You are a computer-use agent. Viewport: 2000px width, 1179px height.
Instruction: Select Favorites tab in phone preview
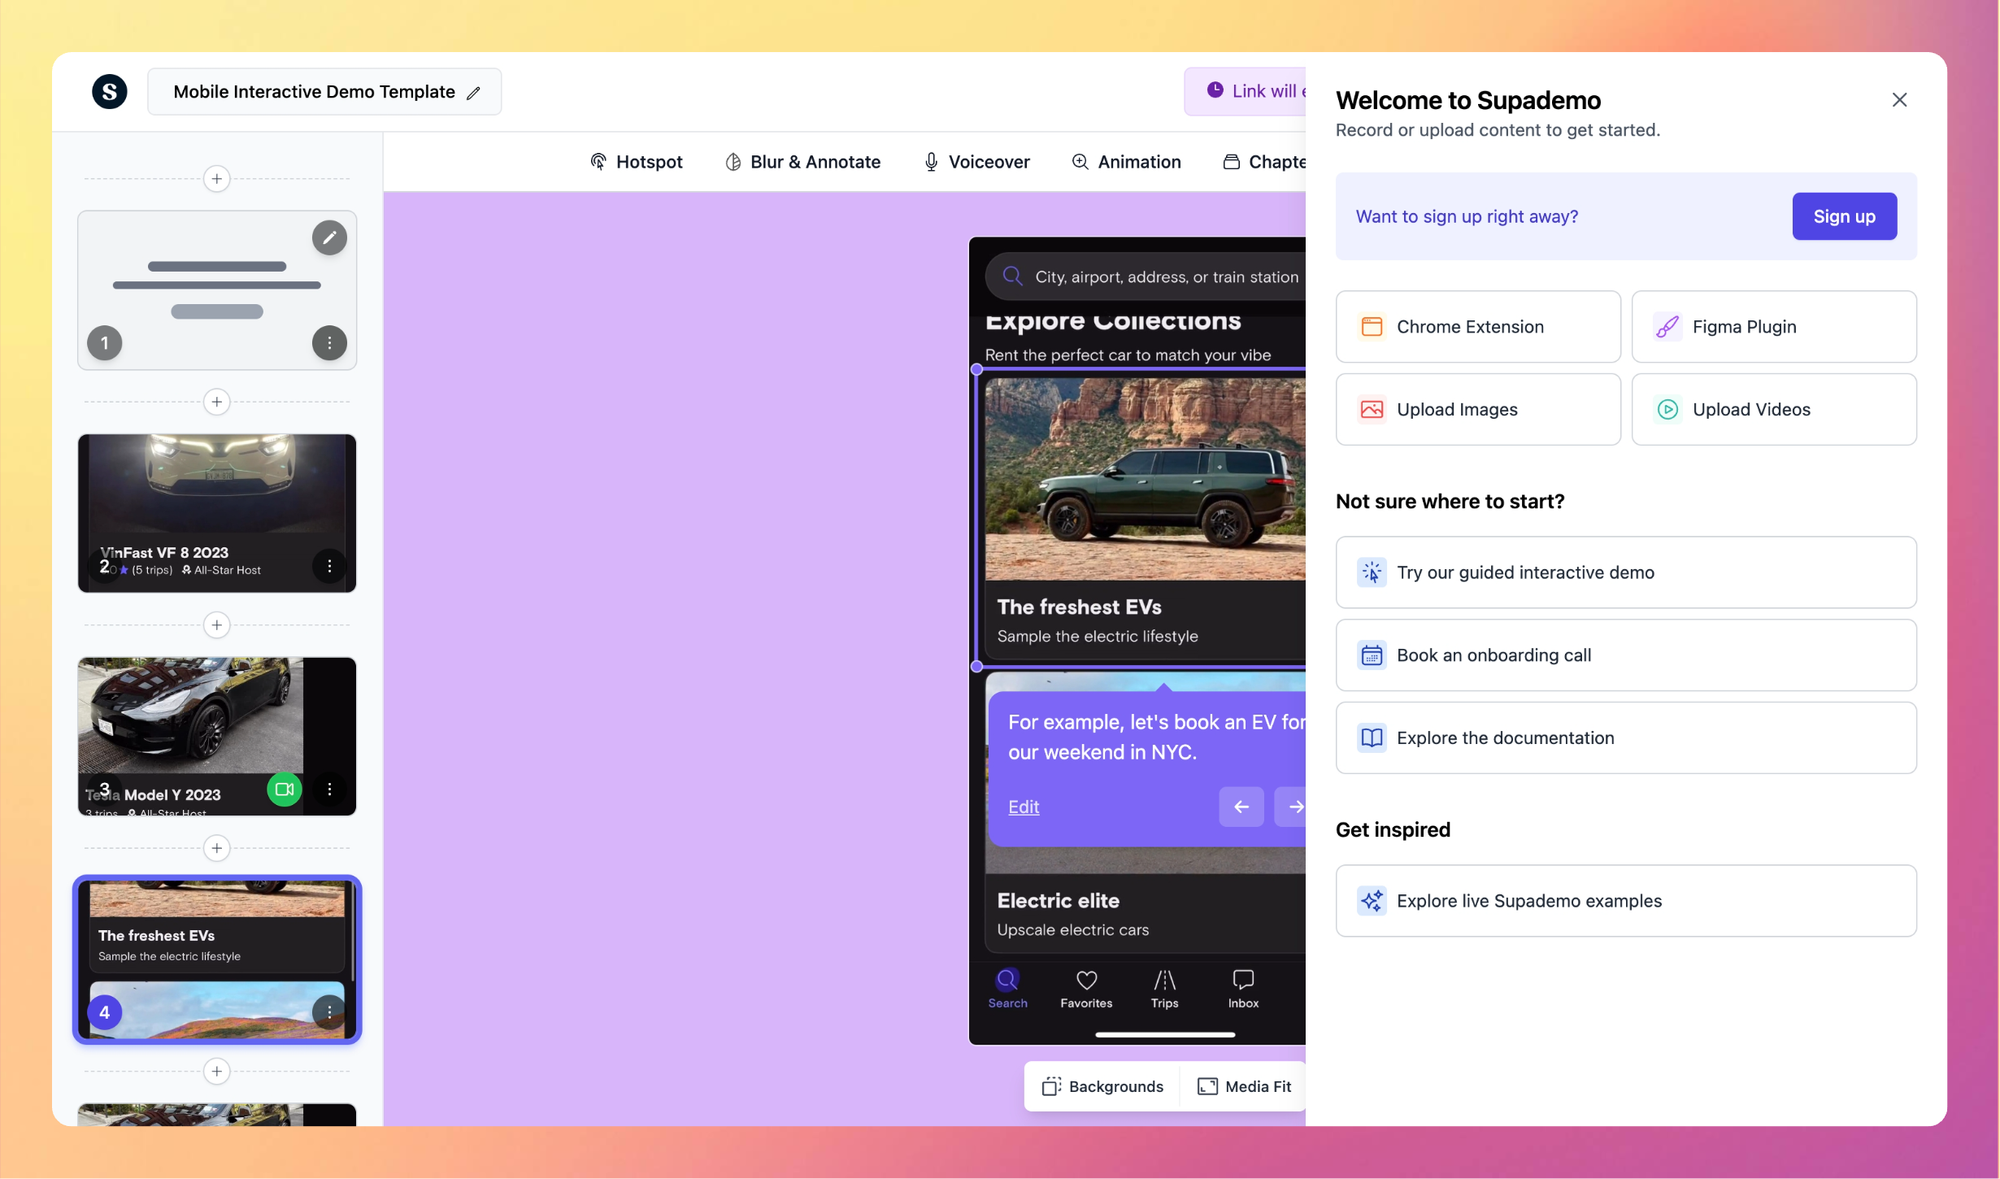(1086, 989)
